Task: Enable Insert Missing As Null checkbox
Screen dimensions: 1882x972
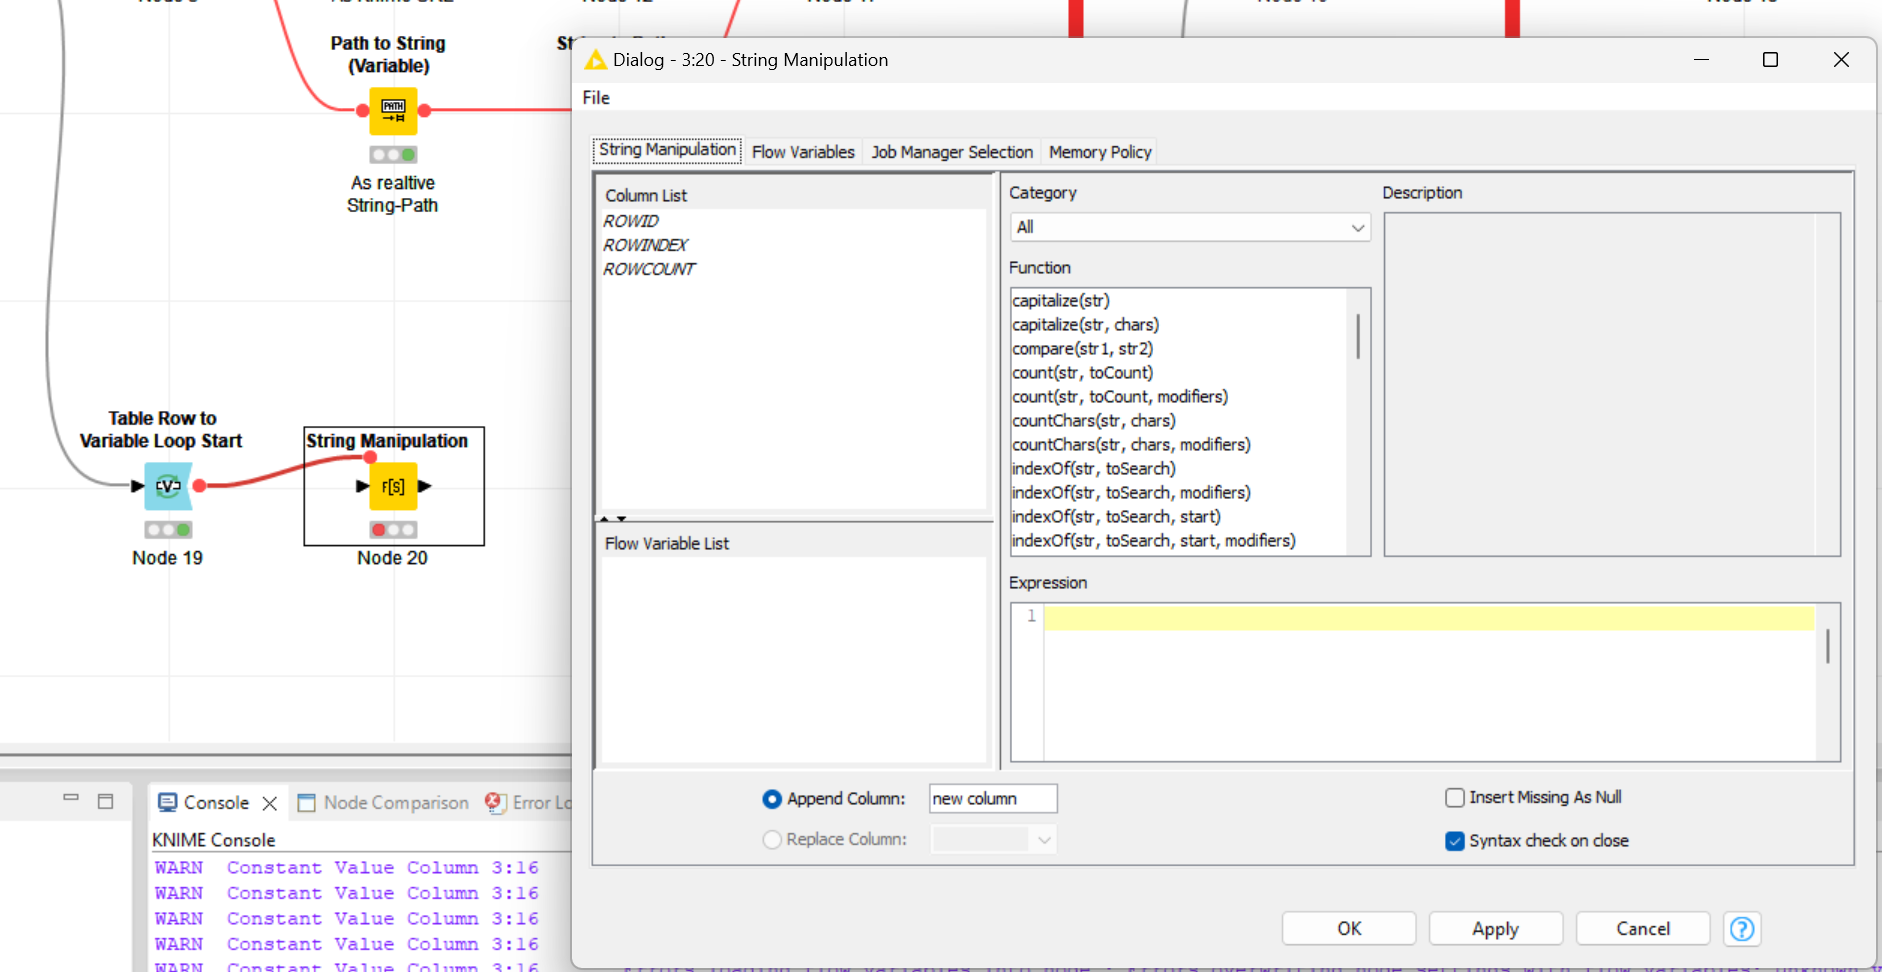Action: tap(1455, 797)
